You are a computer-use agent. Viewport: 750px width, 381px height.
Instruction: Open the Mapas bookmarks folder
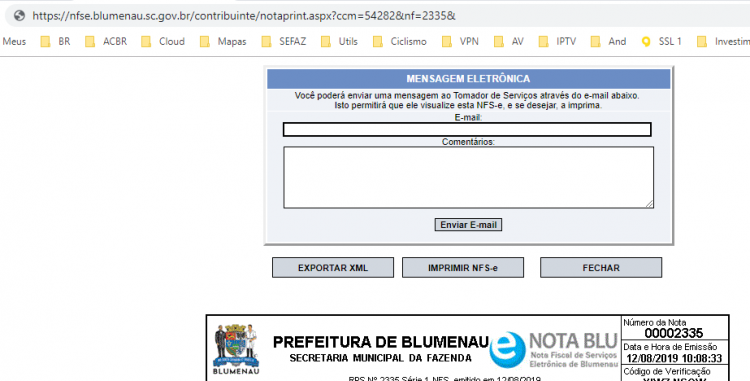click(223, 42)
